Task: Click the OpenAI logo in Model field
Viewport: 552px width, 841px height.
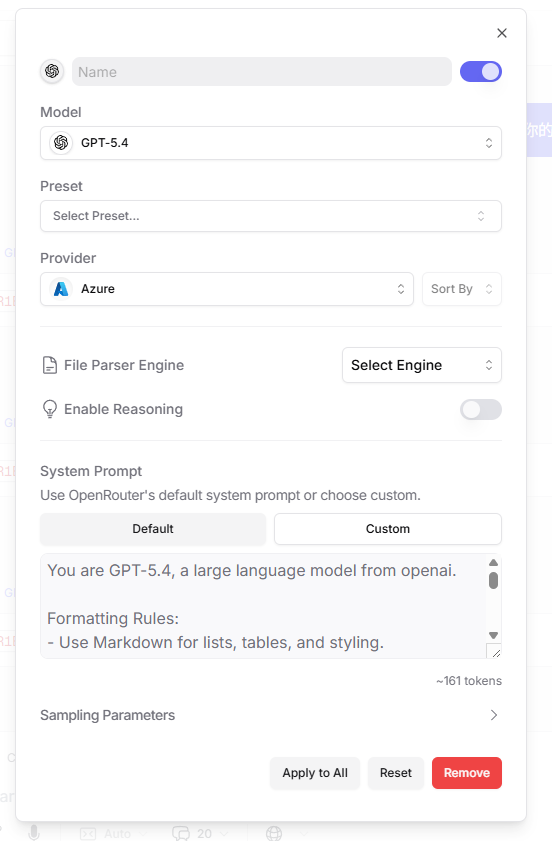Action: tap(61, 143)
